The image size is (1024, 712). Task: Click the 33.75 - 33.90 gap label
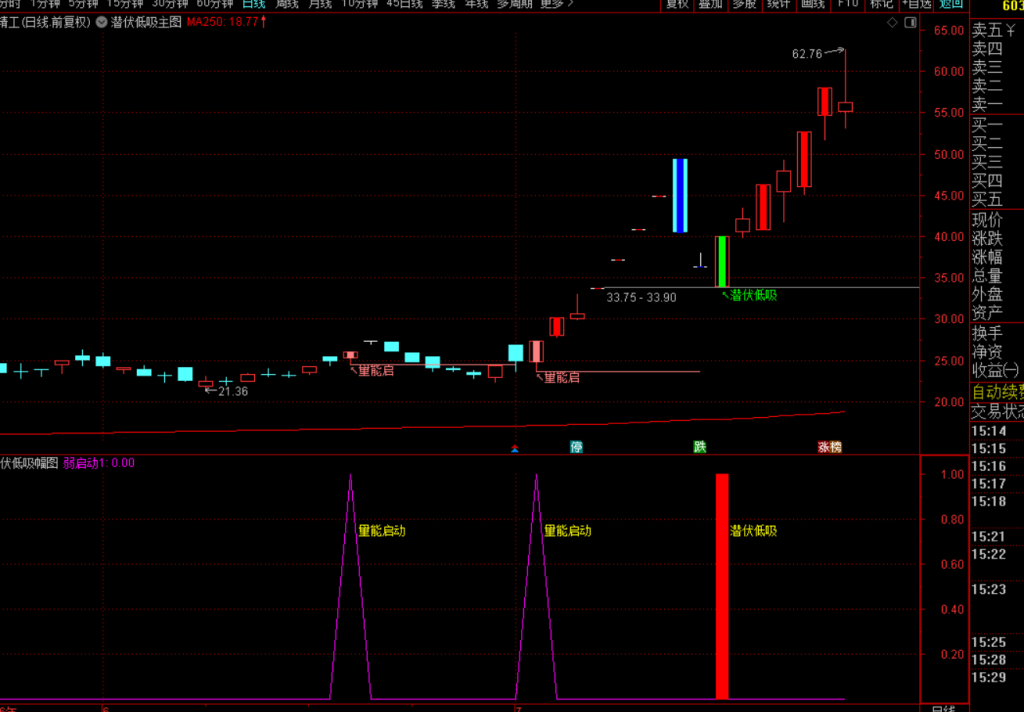click(x=641, y=297)
